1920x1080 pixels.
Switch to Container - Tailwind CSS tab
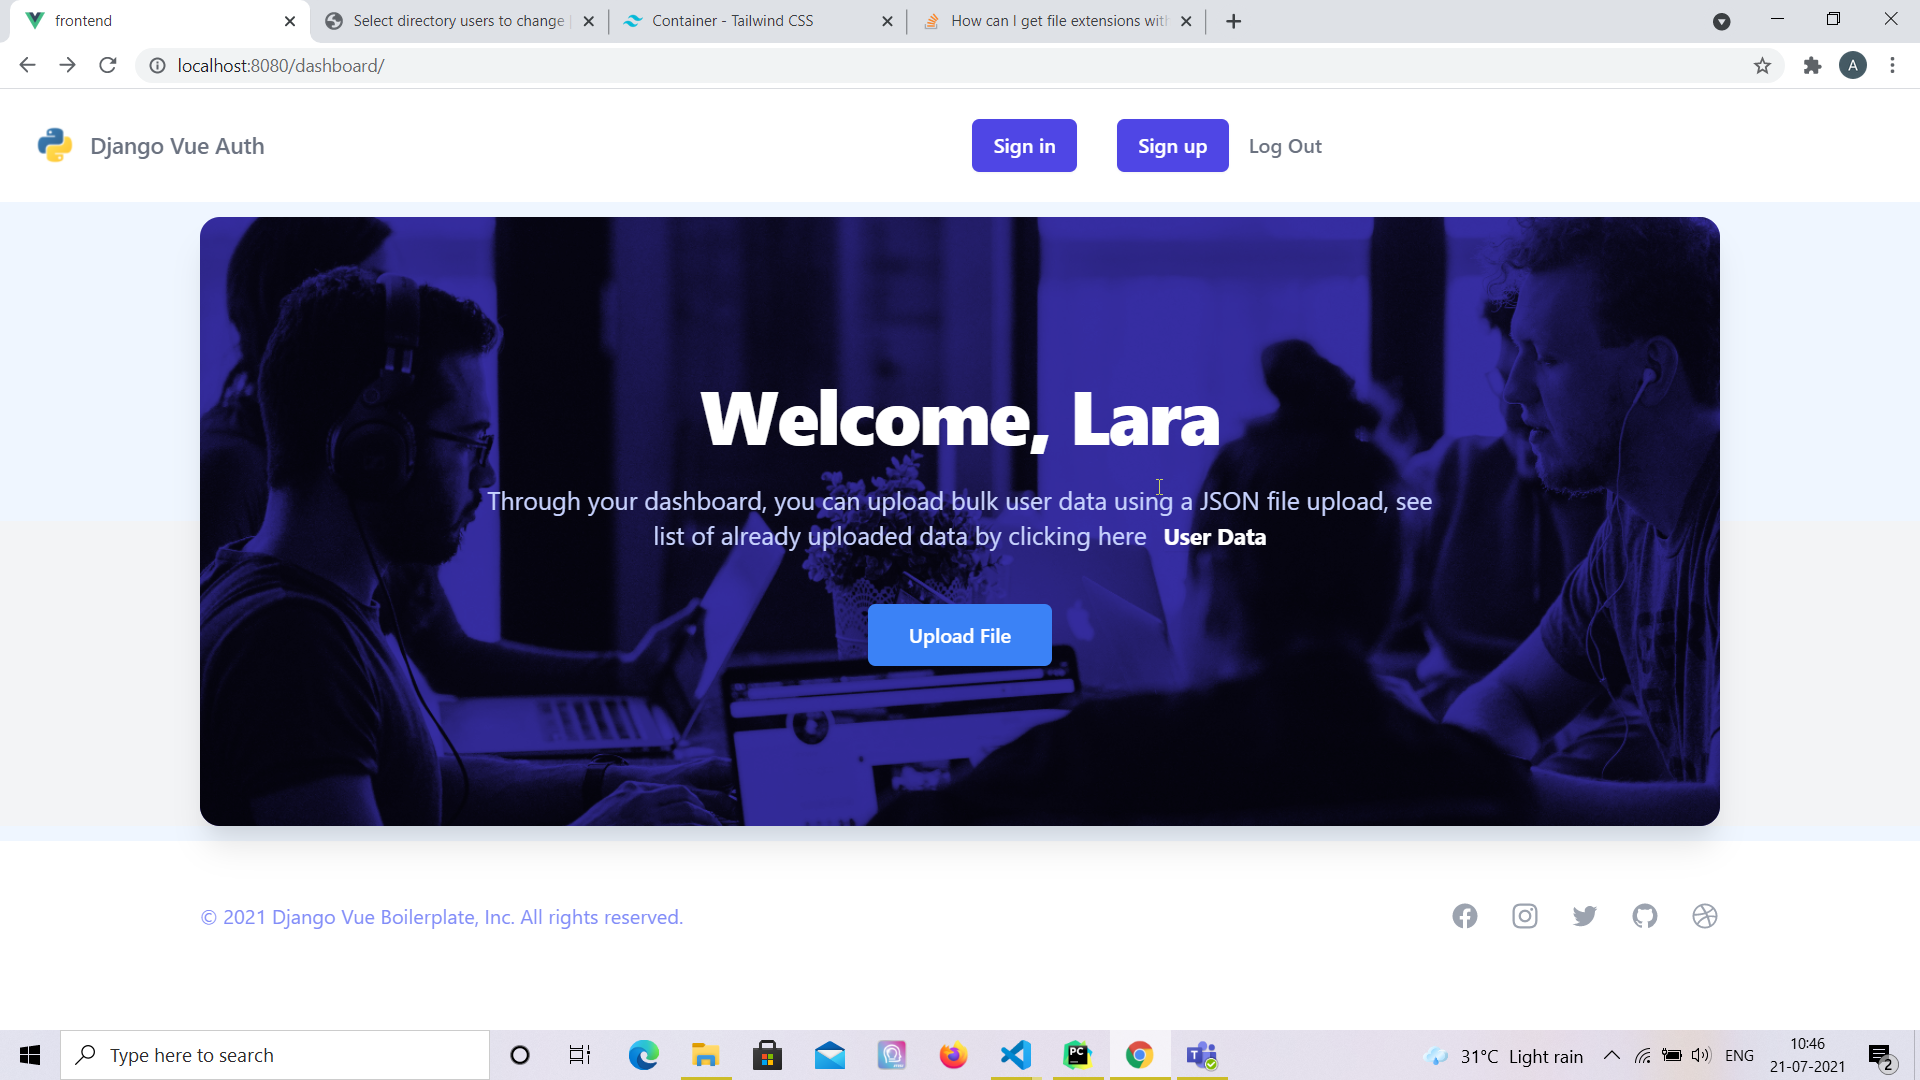[x=732, y=21]
